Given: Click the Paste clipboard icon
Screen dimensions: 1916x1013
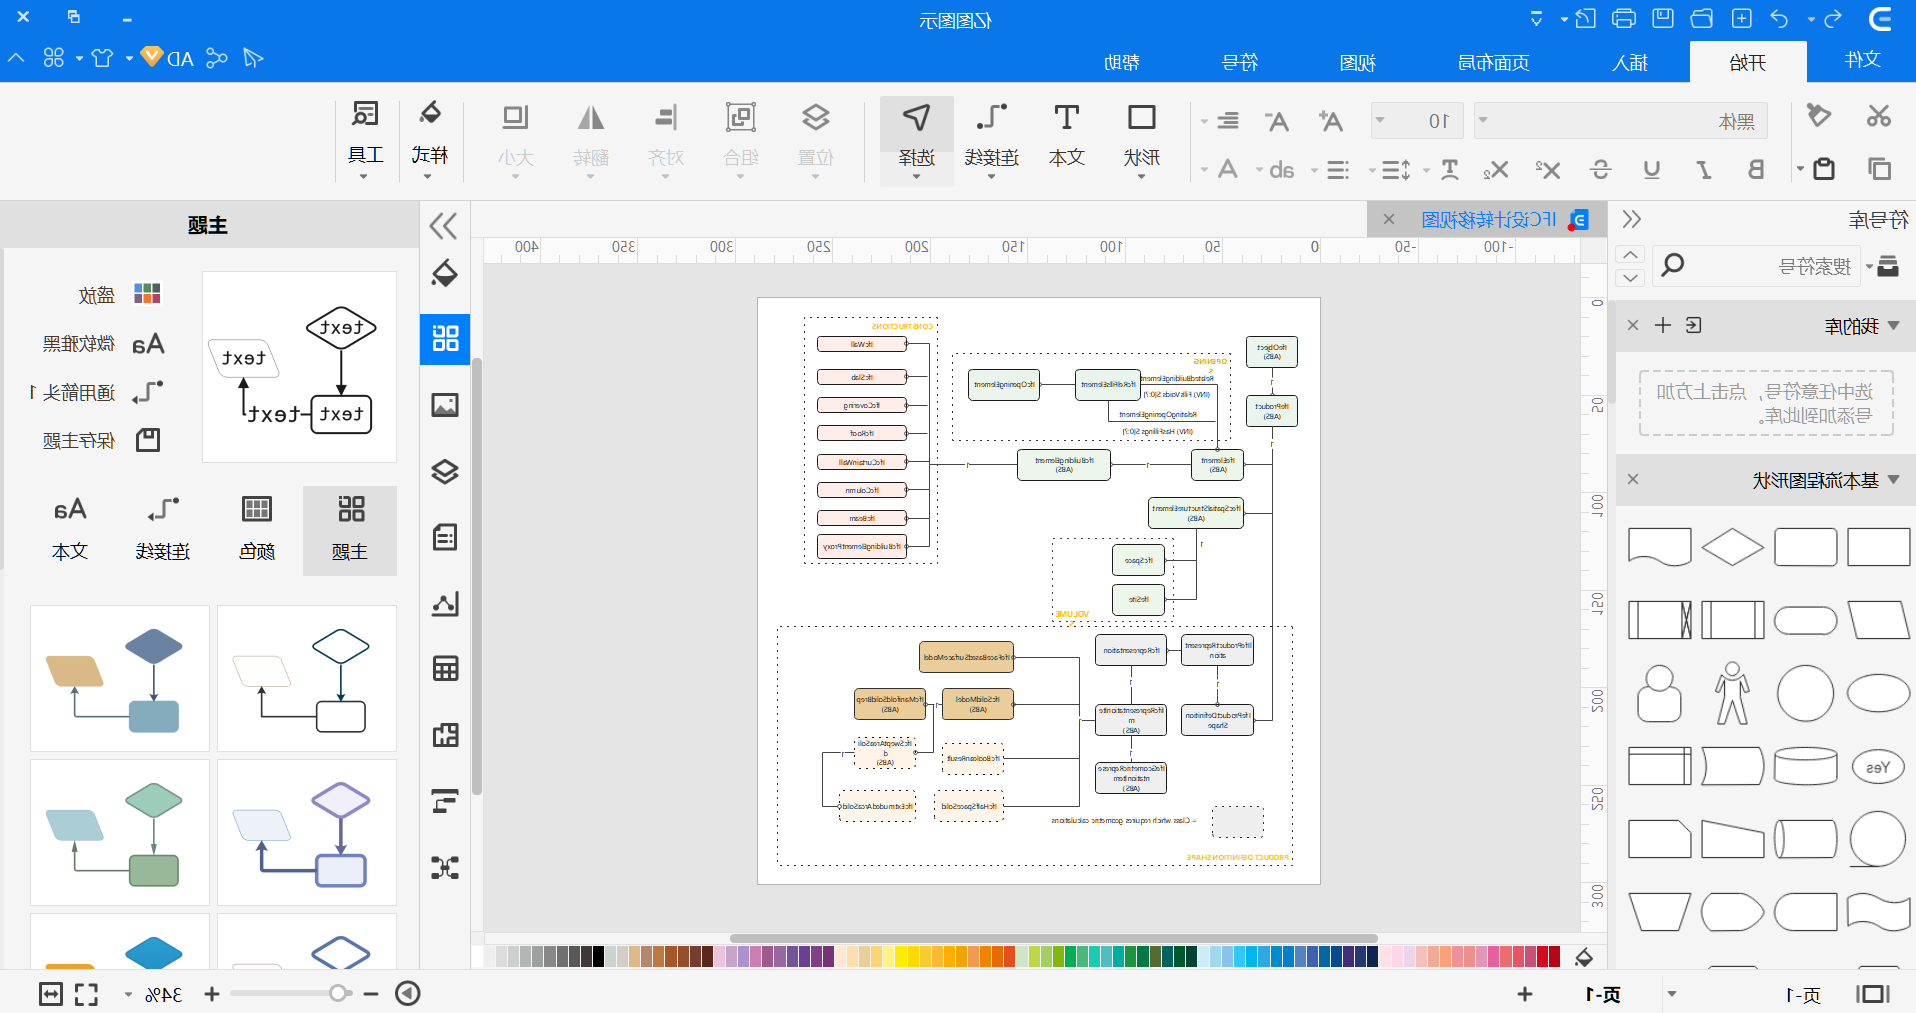Looking at the screenshot, I should pos(1824,169).
